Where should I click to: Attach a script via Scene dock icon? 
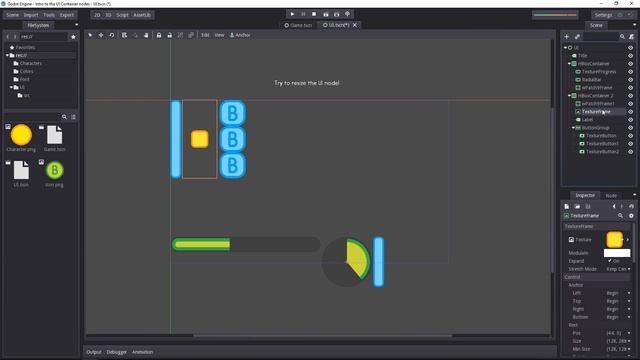[631, 37]
